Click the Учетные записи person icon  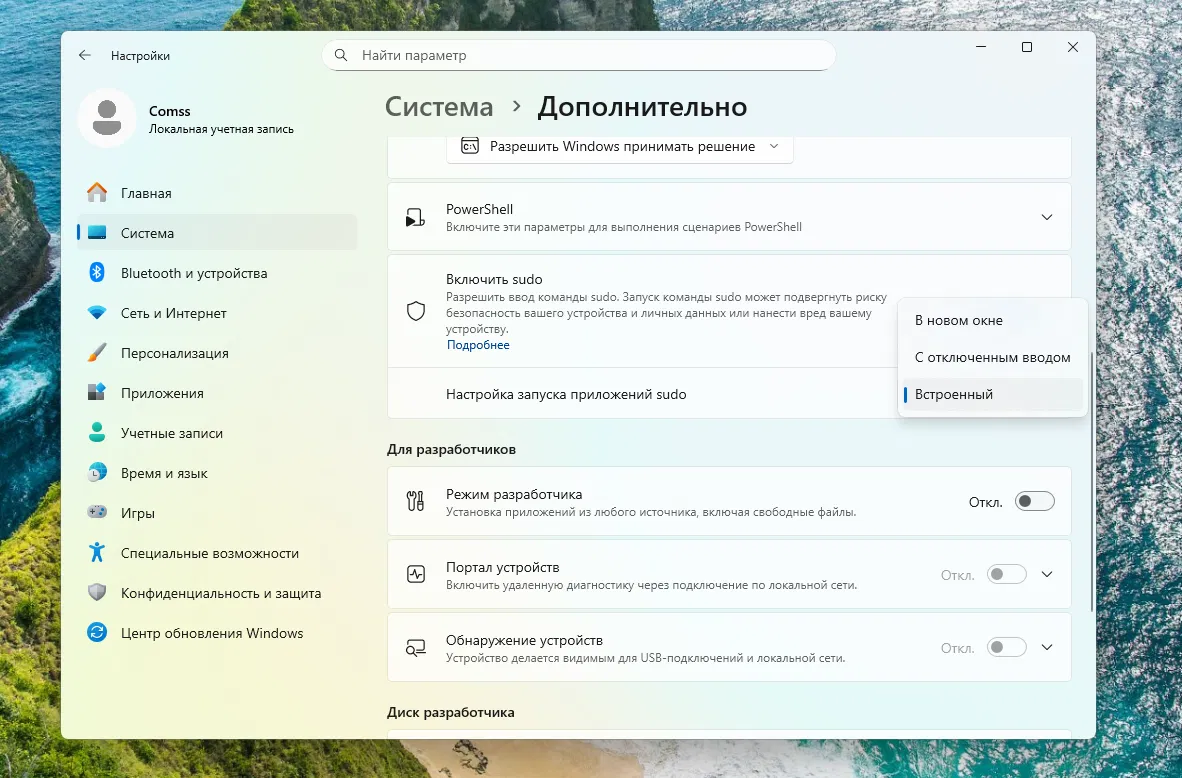coord(96,433)
